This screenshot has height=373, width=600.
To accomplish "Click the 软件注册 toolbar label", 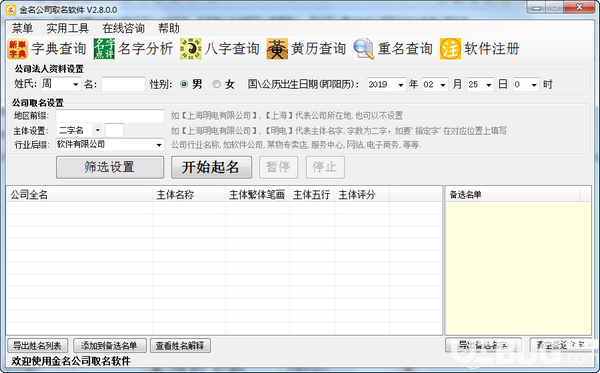I will coord(492,49).
